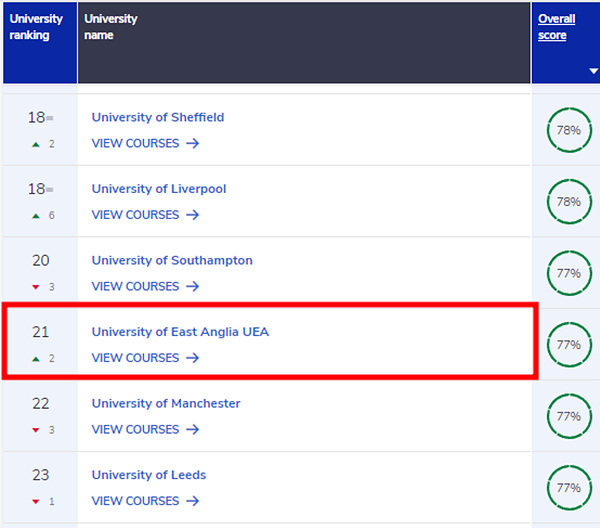Open the University of Sheffield link
The height and width of the screenshot is (528, 600).
[x=158, y=117]
